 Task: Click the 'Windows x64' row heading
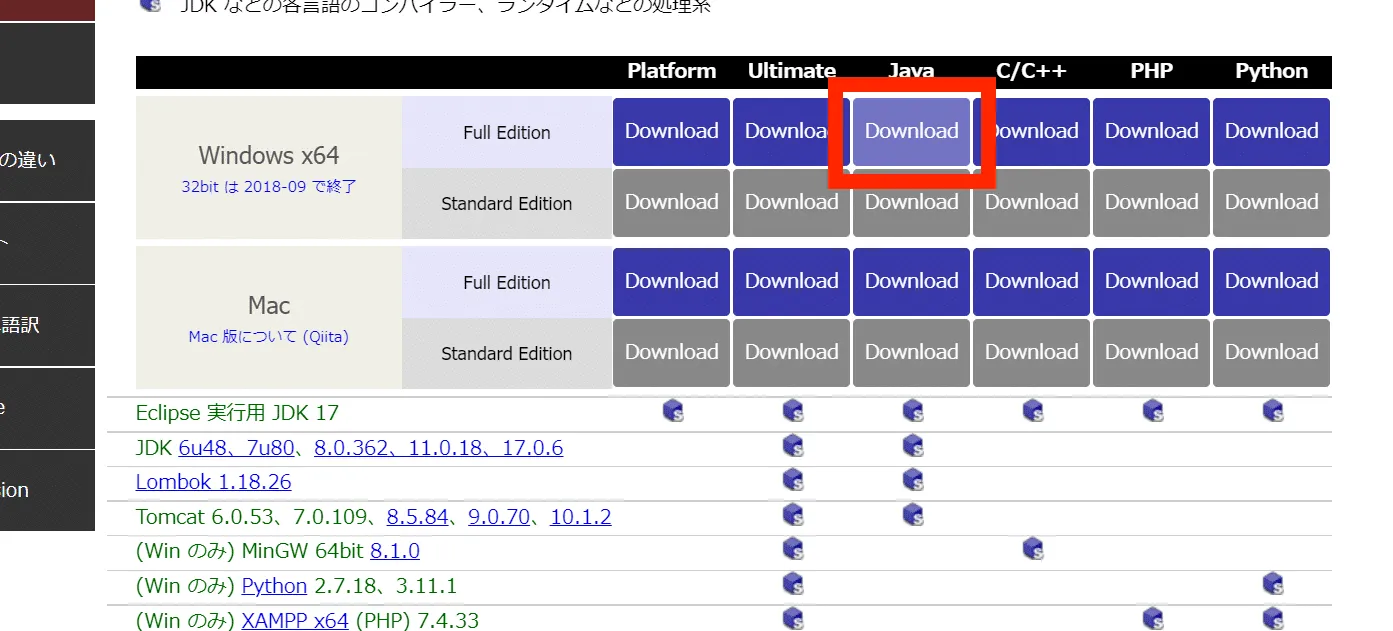[269, 155]
